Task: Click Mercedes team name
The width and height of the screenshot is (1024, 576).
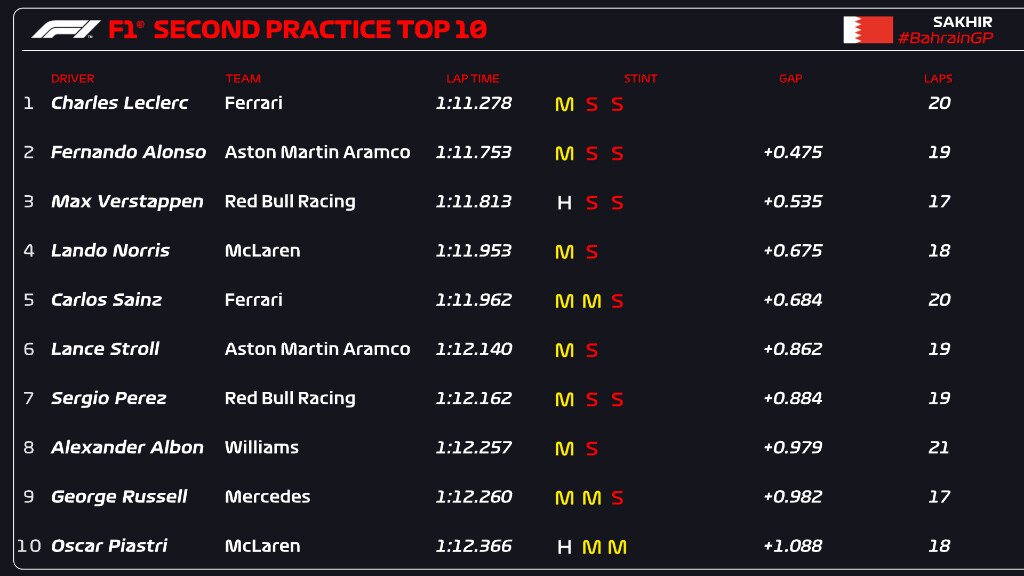Action: (267, 496)
